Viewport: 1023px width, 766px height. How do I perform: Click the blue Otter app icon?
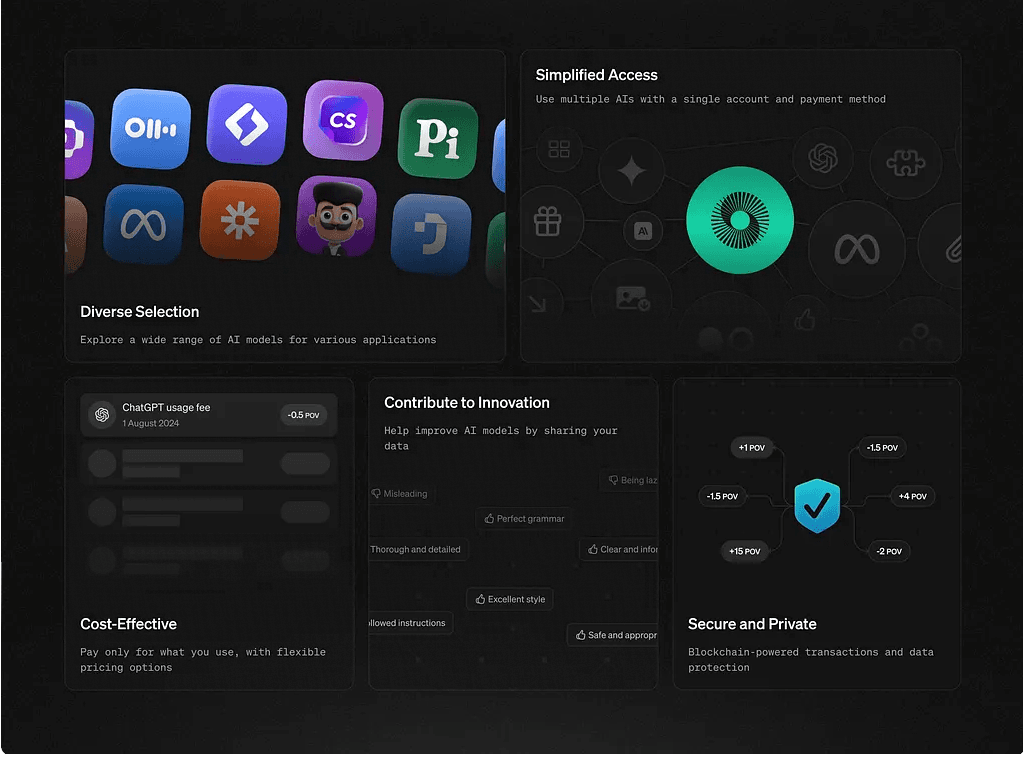point(150,129)
